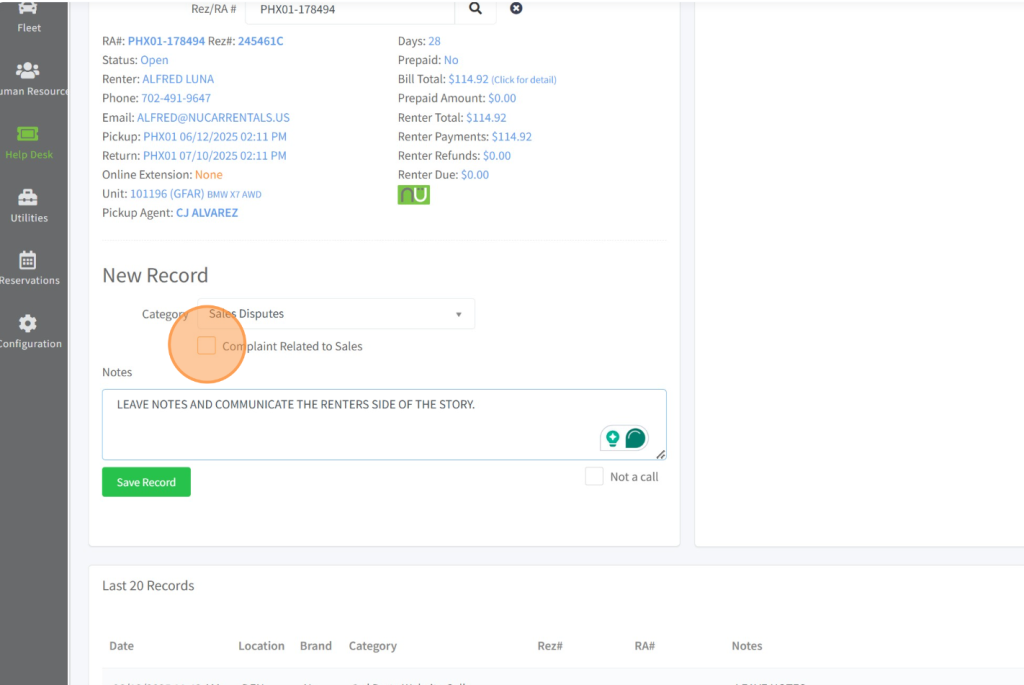Click the magnifier search icon beside Rez/RA field
The height and width of the screenshot is (685, 1024).
(475, 9)
